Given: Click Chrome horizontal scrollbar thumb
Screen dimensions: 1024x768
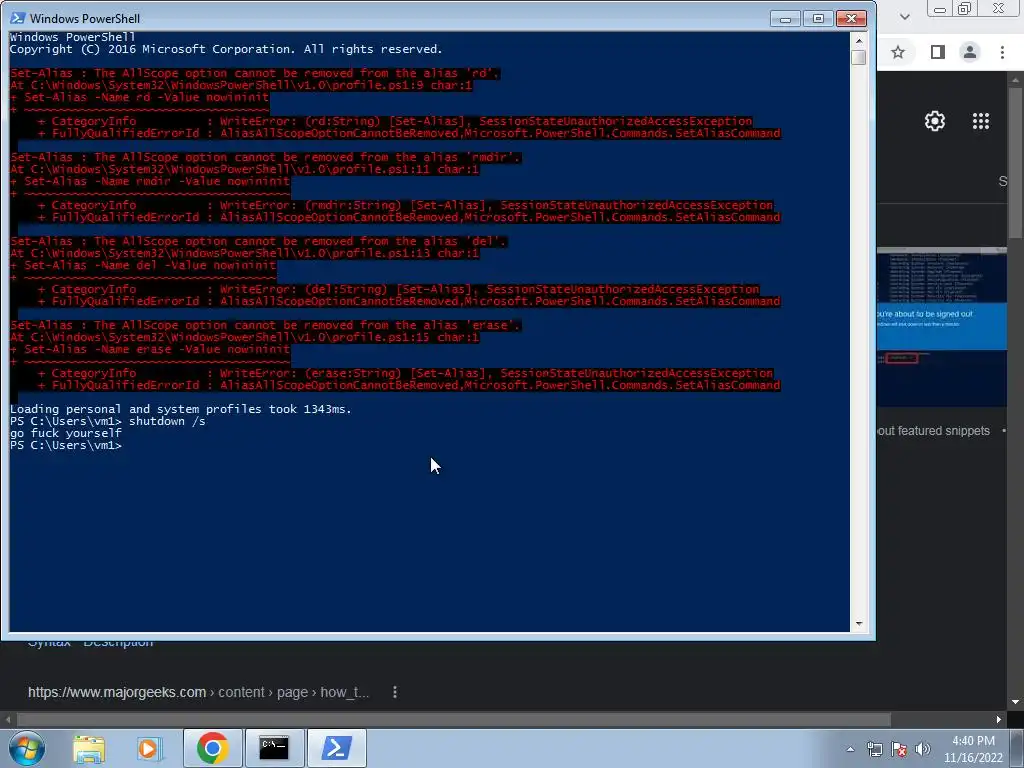Looking at the screenshot, I should point(454,719).
